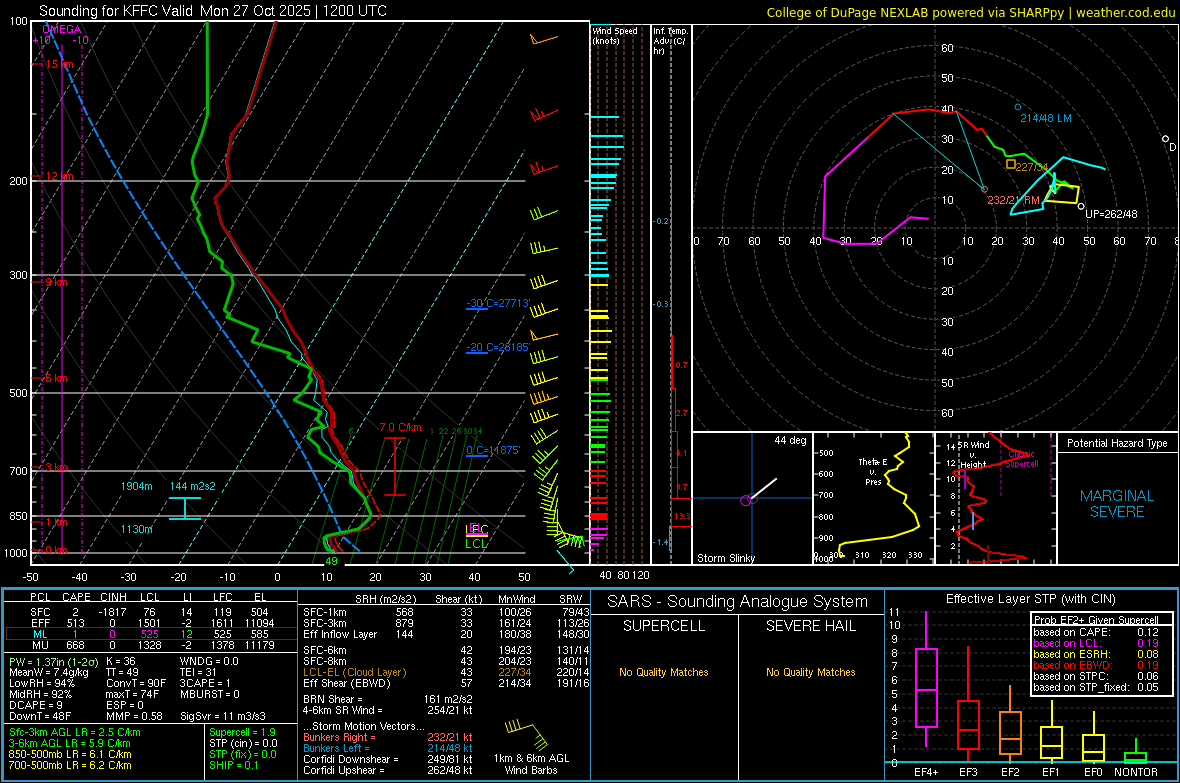Click the 700-500mb LR value
Screen dimensions: 1180x783
[70, 765]
